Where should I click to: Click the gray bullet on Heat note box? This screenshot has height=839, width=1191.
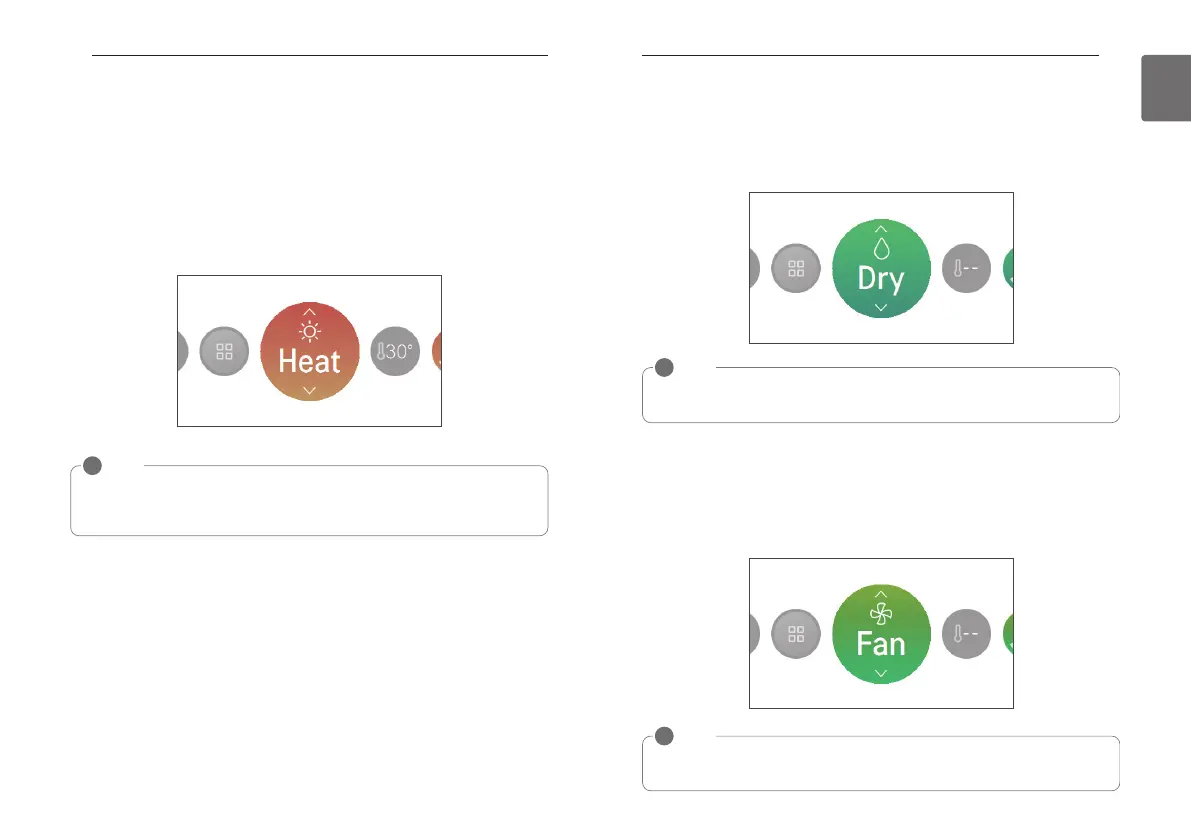tap(93, 465)
